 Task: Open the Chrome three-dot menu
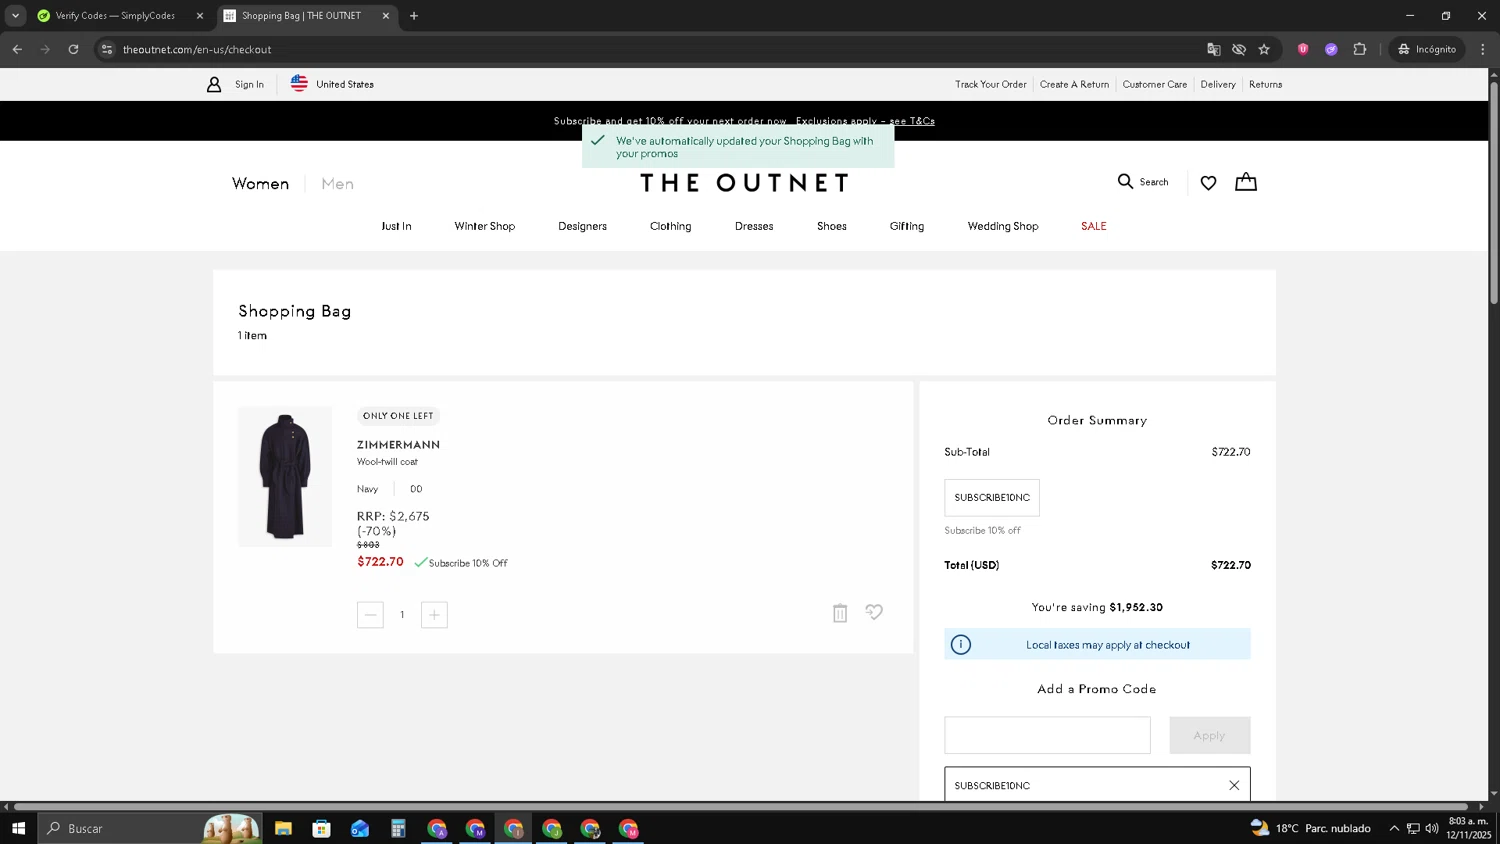(1483, 49)
